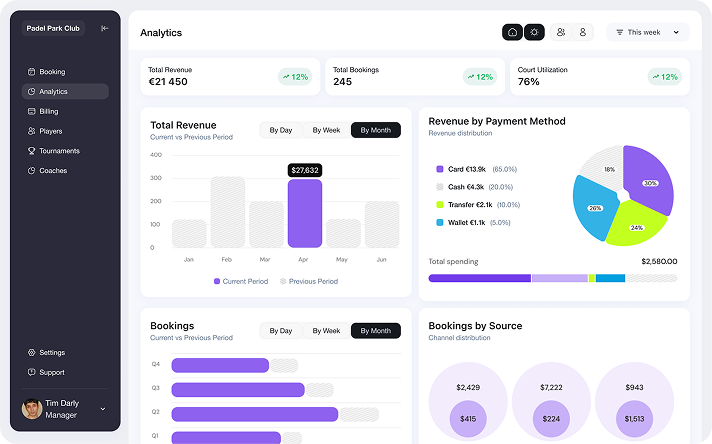Click the trophy icon beside Tournaments
Viewport: 712px width, 444px height.
coord(31,151)
